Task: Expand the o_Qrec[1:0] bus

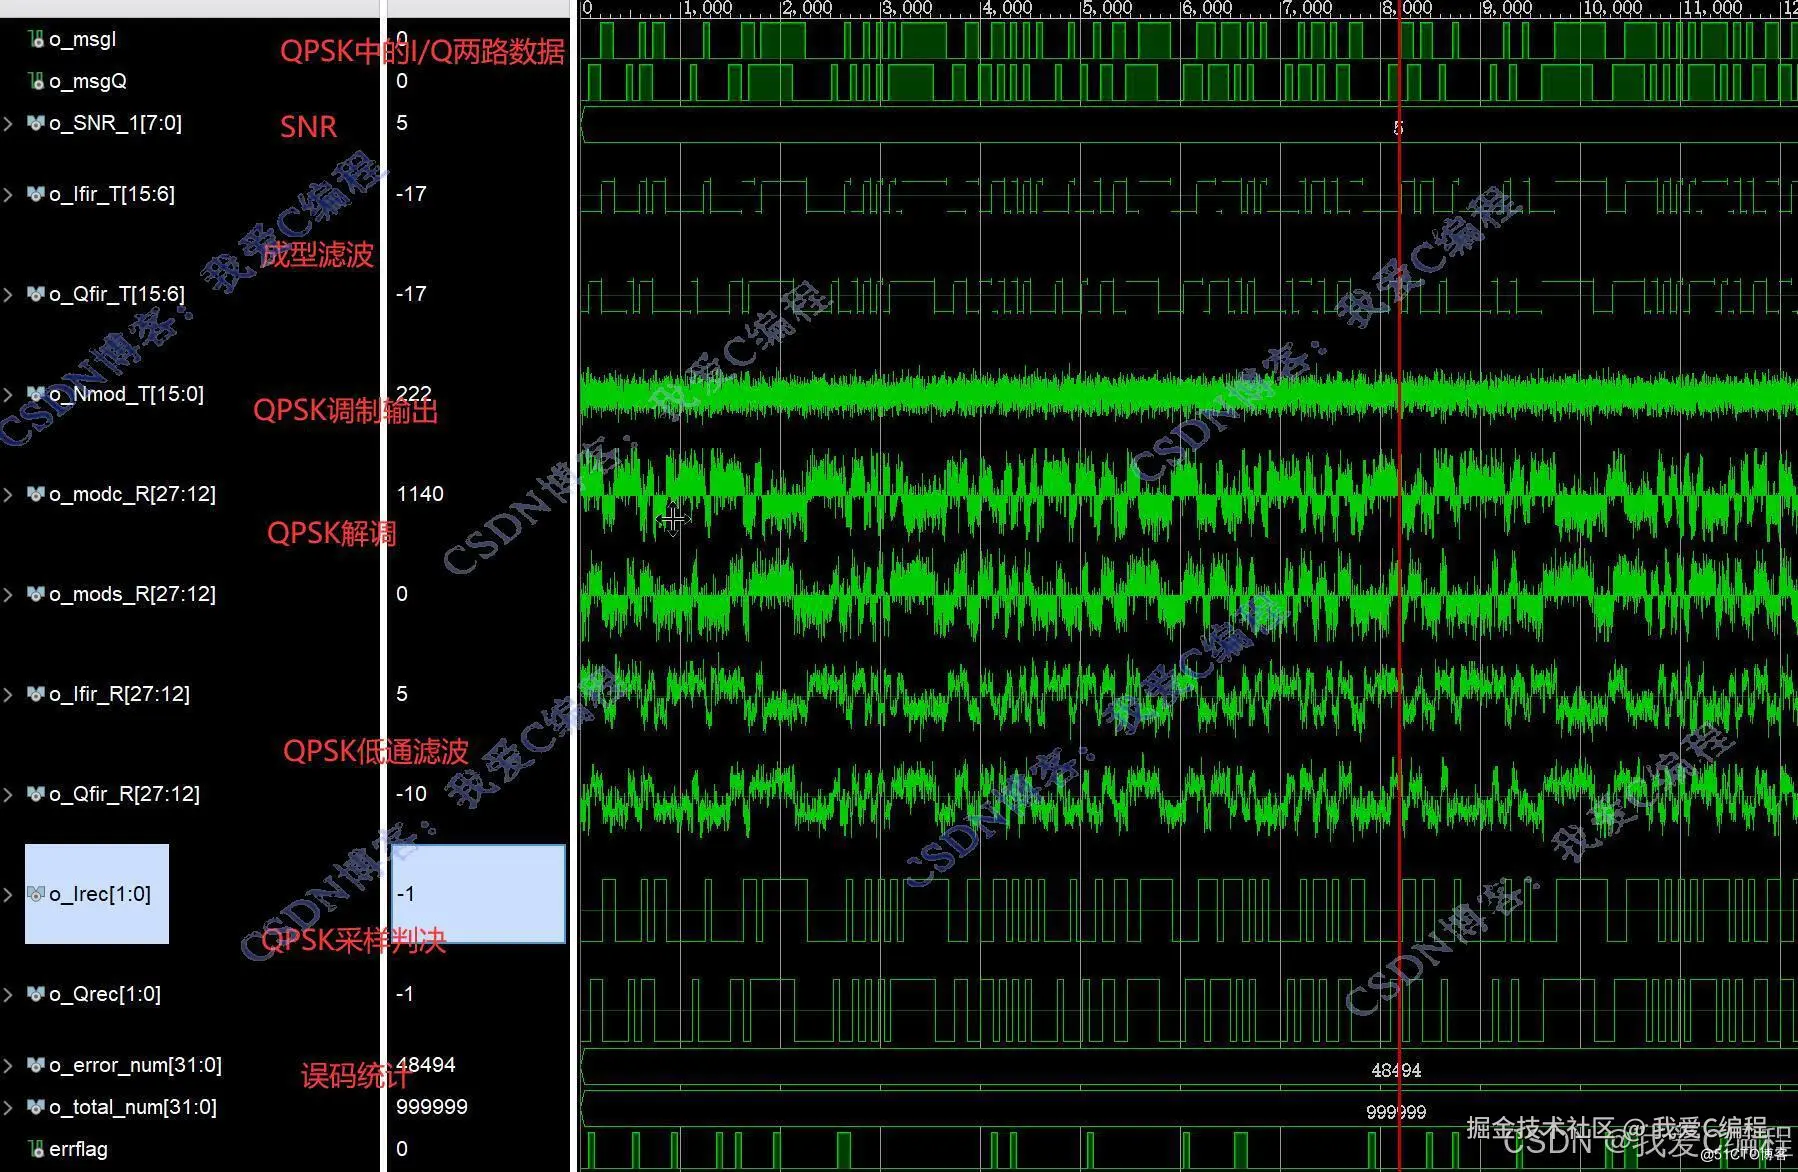Action: pos(8,994)
